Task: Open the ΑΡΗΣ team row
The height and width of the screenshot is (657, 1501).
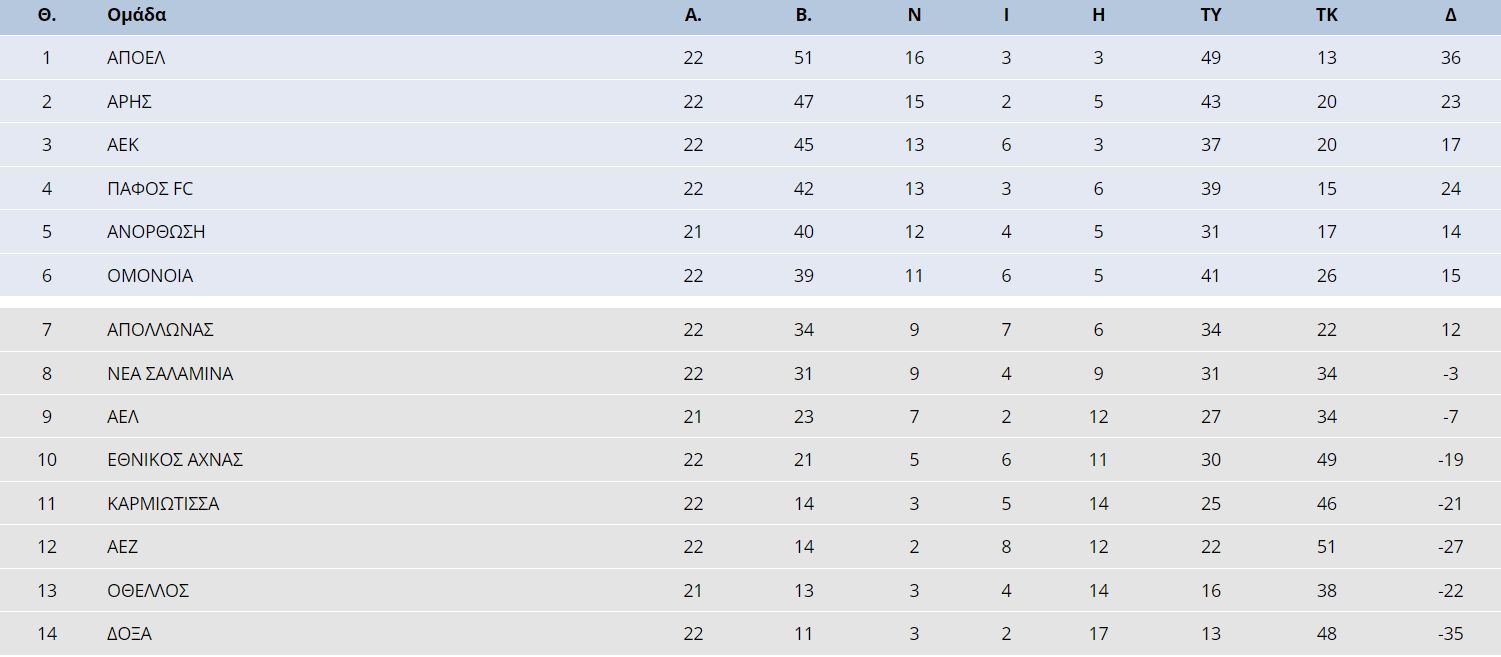Action: click(x=750, y=101)
